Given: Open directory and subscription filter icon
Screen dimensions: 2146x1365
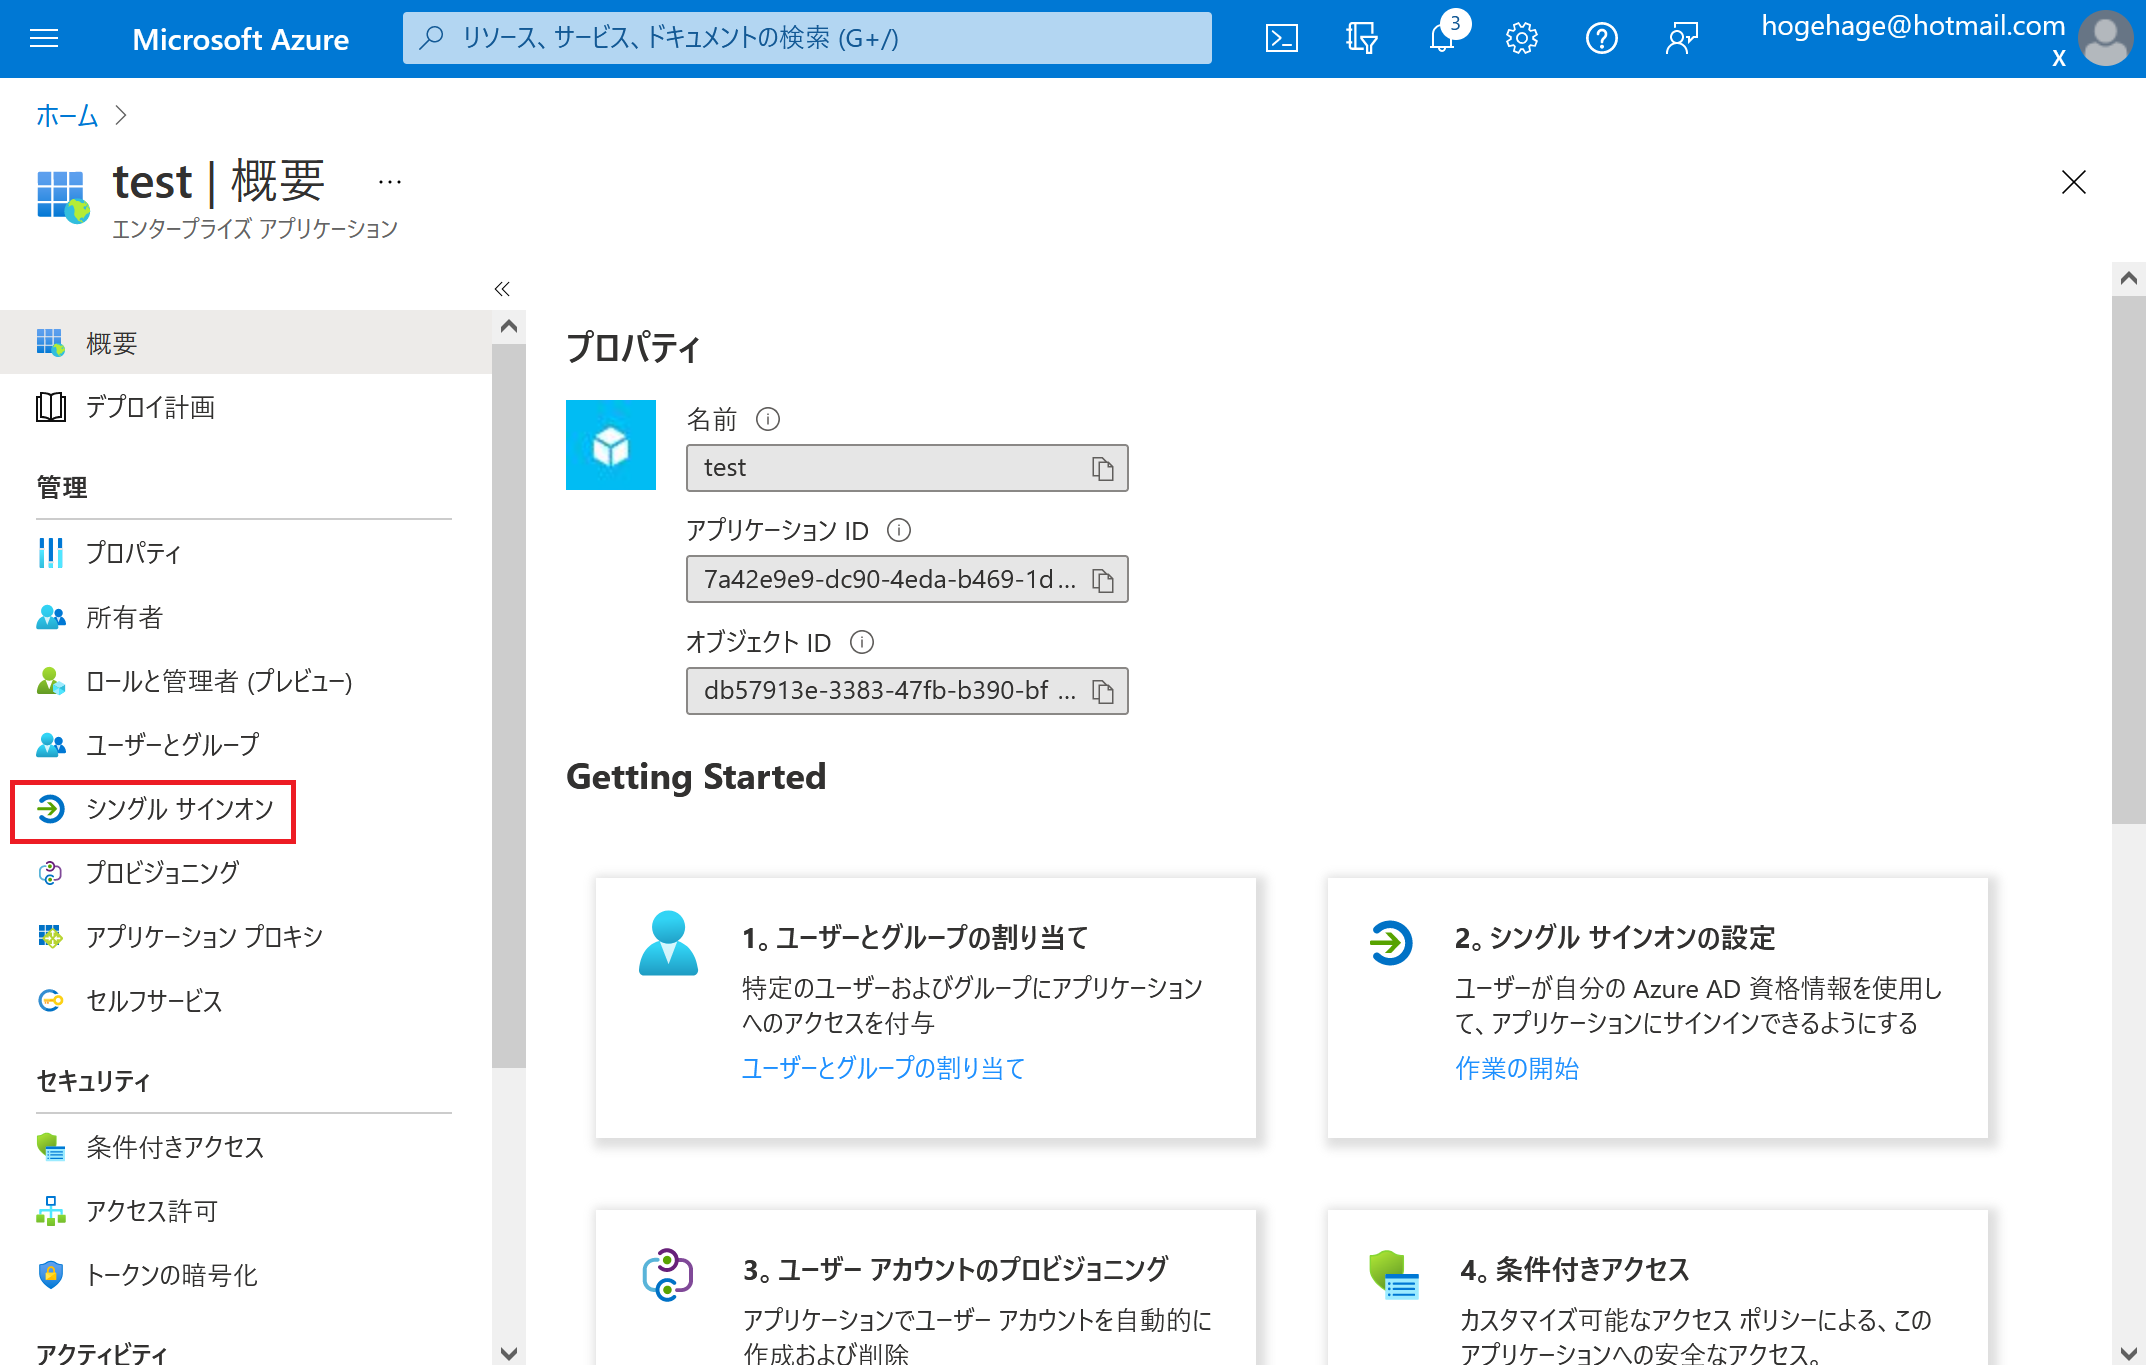Looking at the screenshot, I should [1361, 38].
